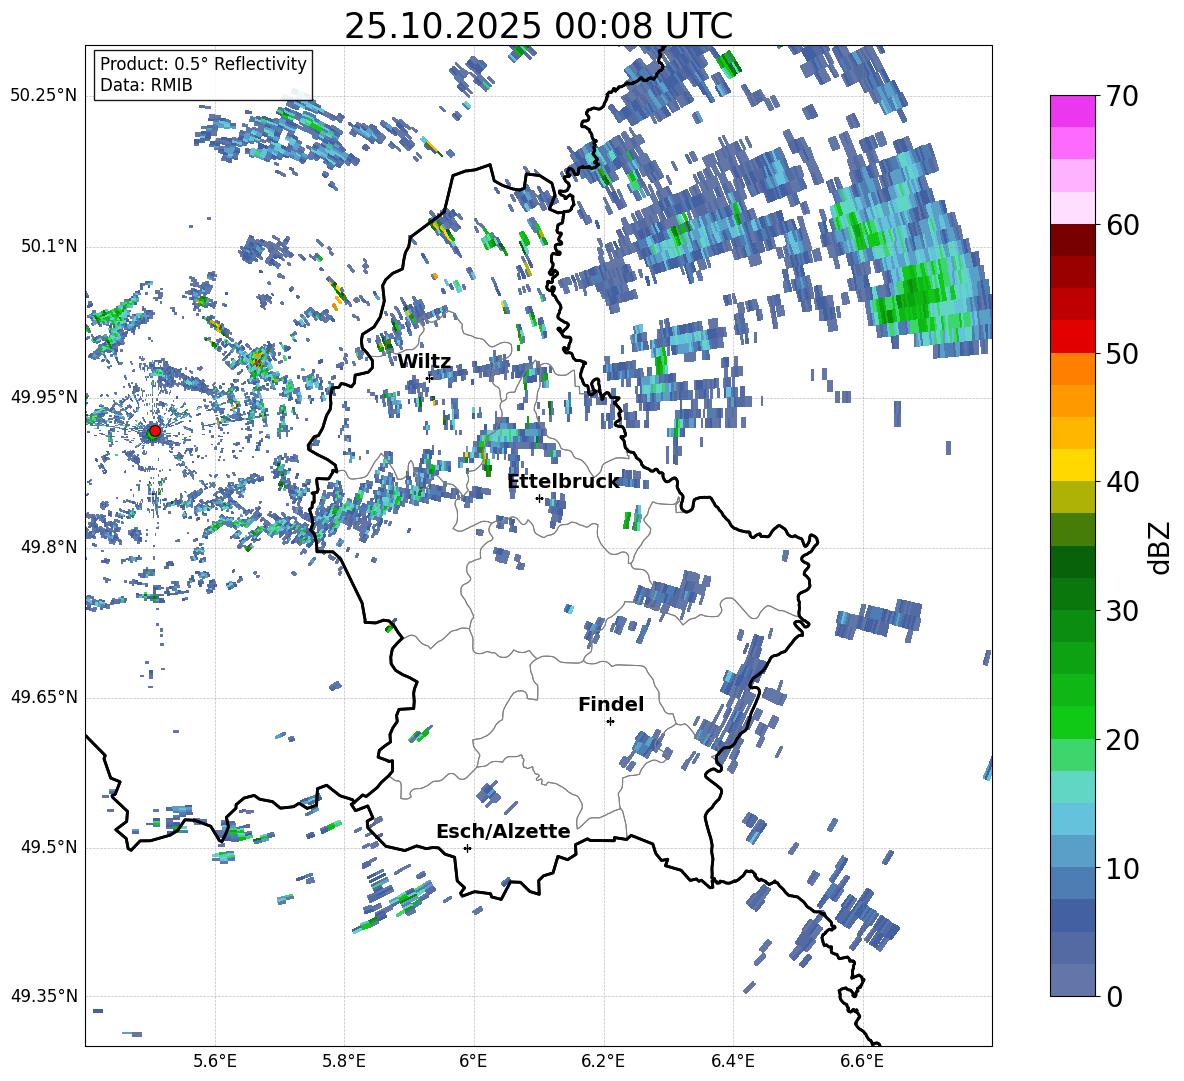Click the green 20 dBZ colorbar segment
The height and width of the screenshot is (1081, 1184).
click(x=1072, y=722)
